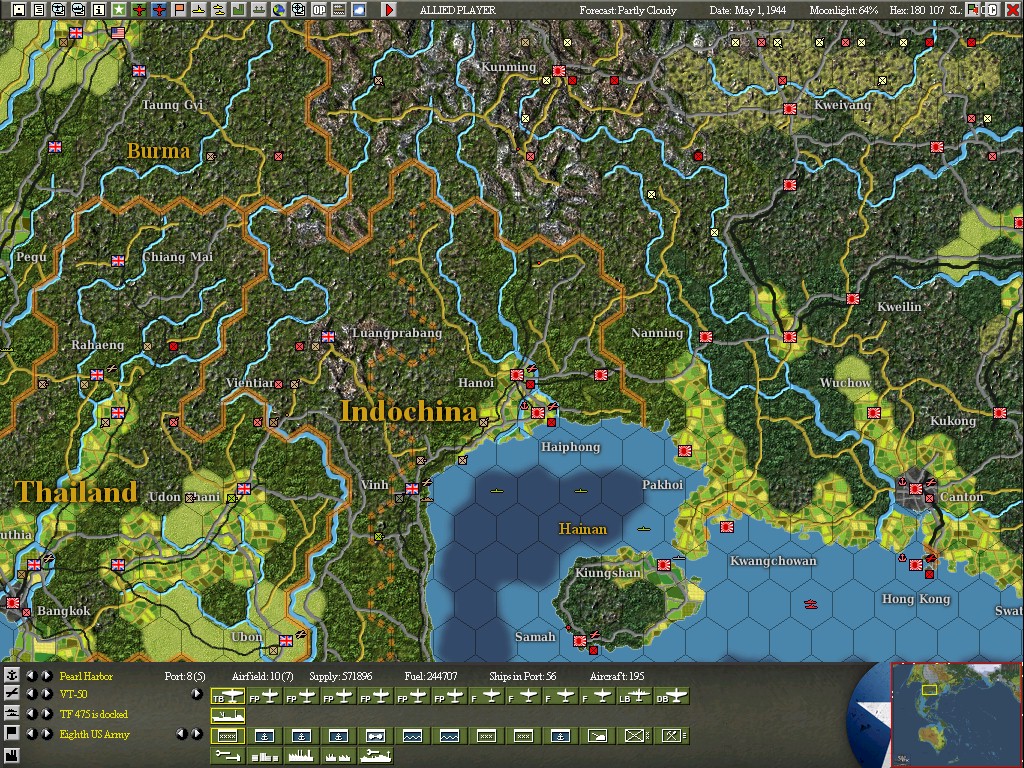Click the orange flag toolbar icon

(x=178, y=9)
